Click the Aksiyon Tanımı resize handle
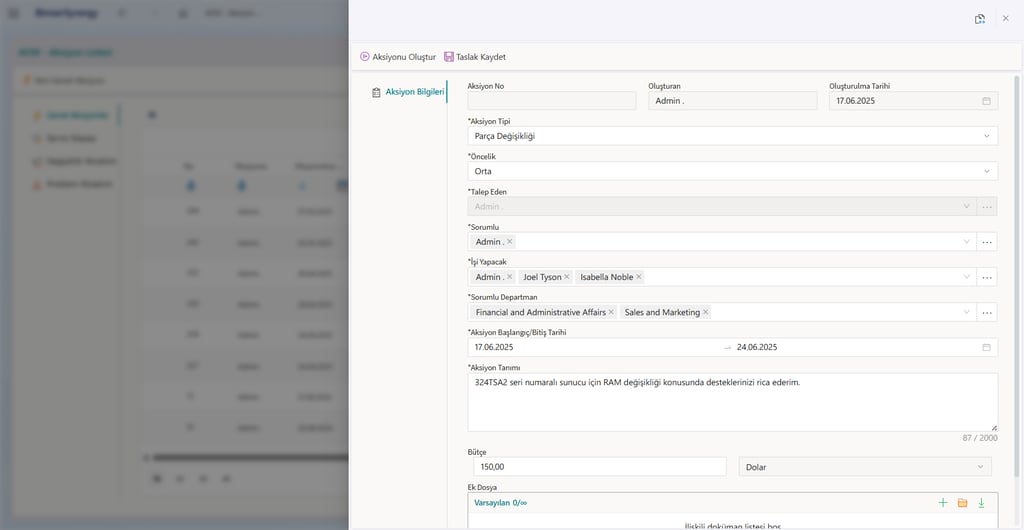Screen dimensions: 1024x530 tap(994, 428)
